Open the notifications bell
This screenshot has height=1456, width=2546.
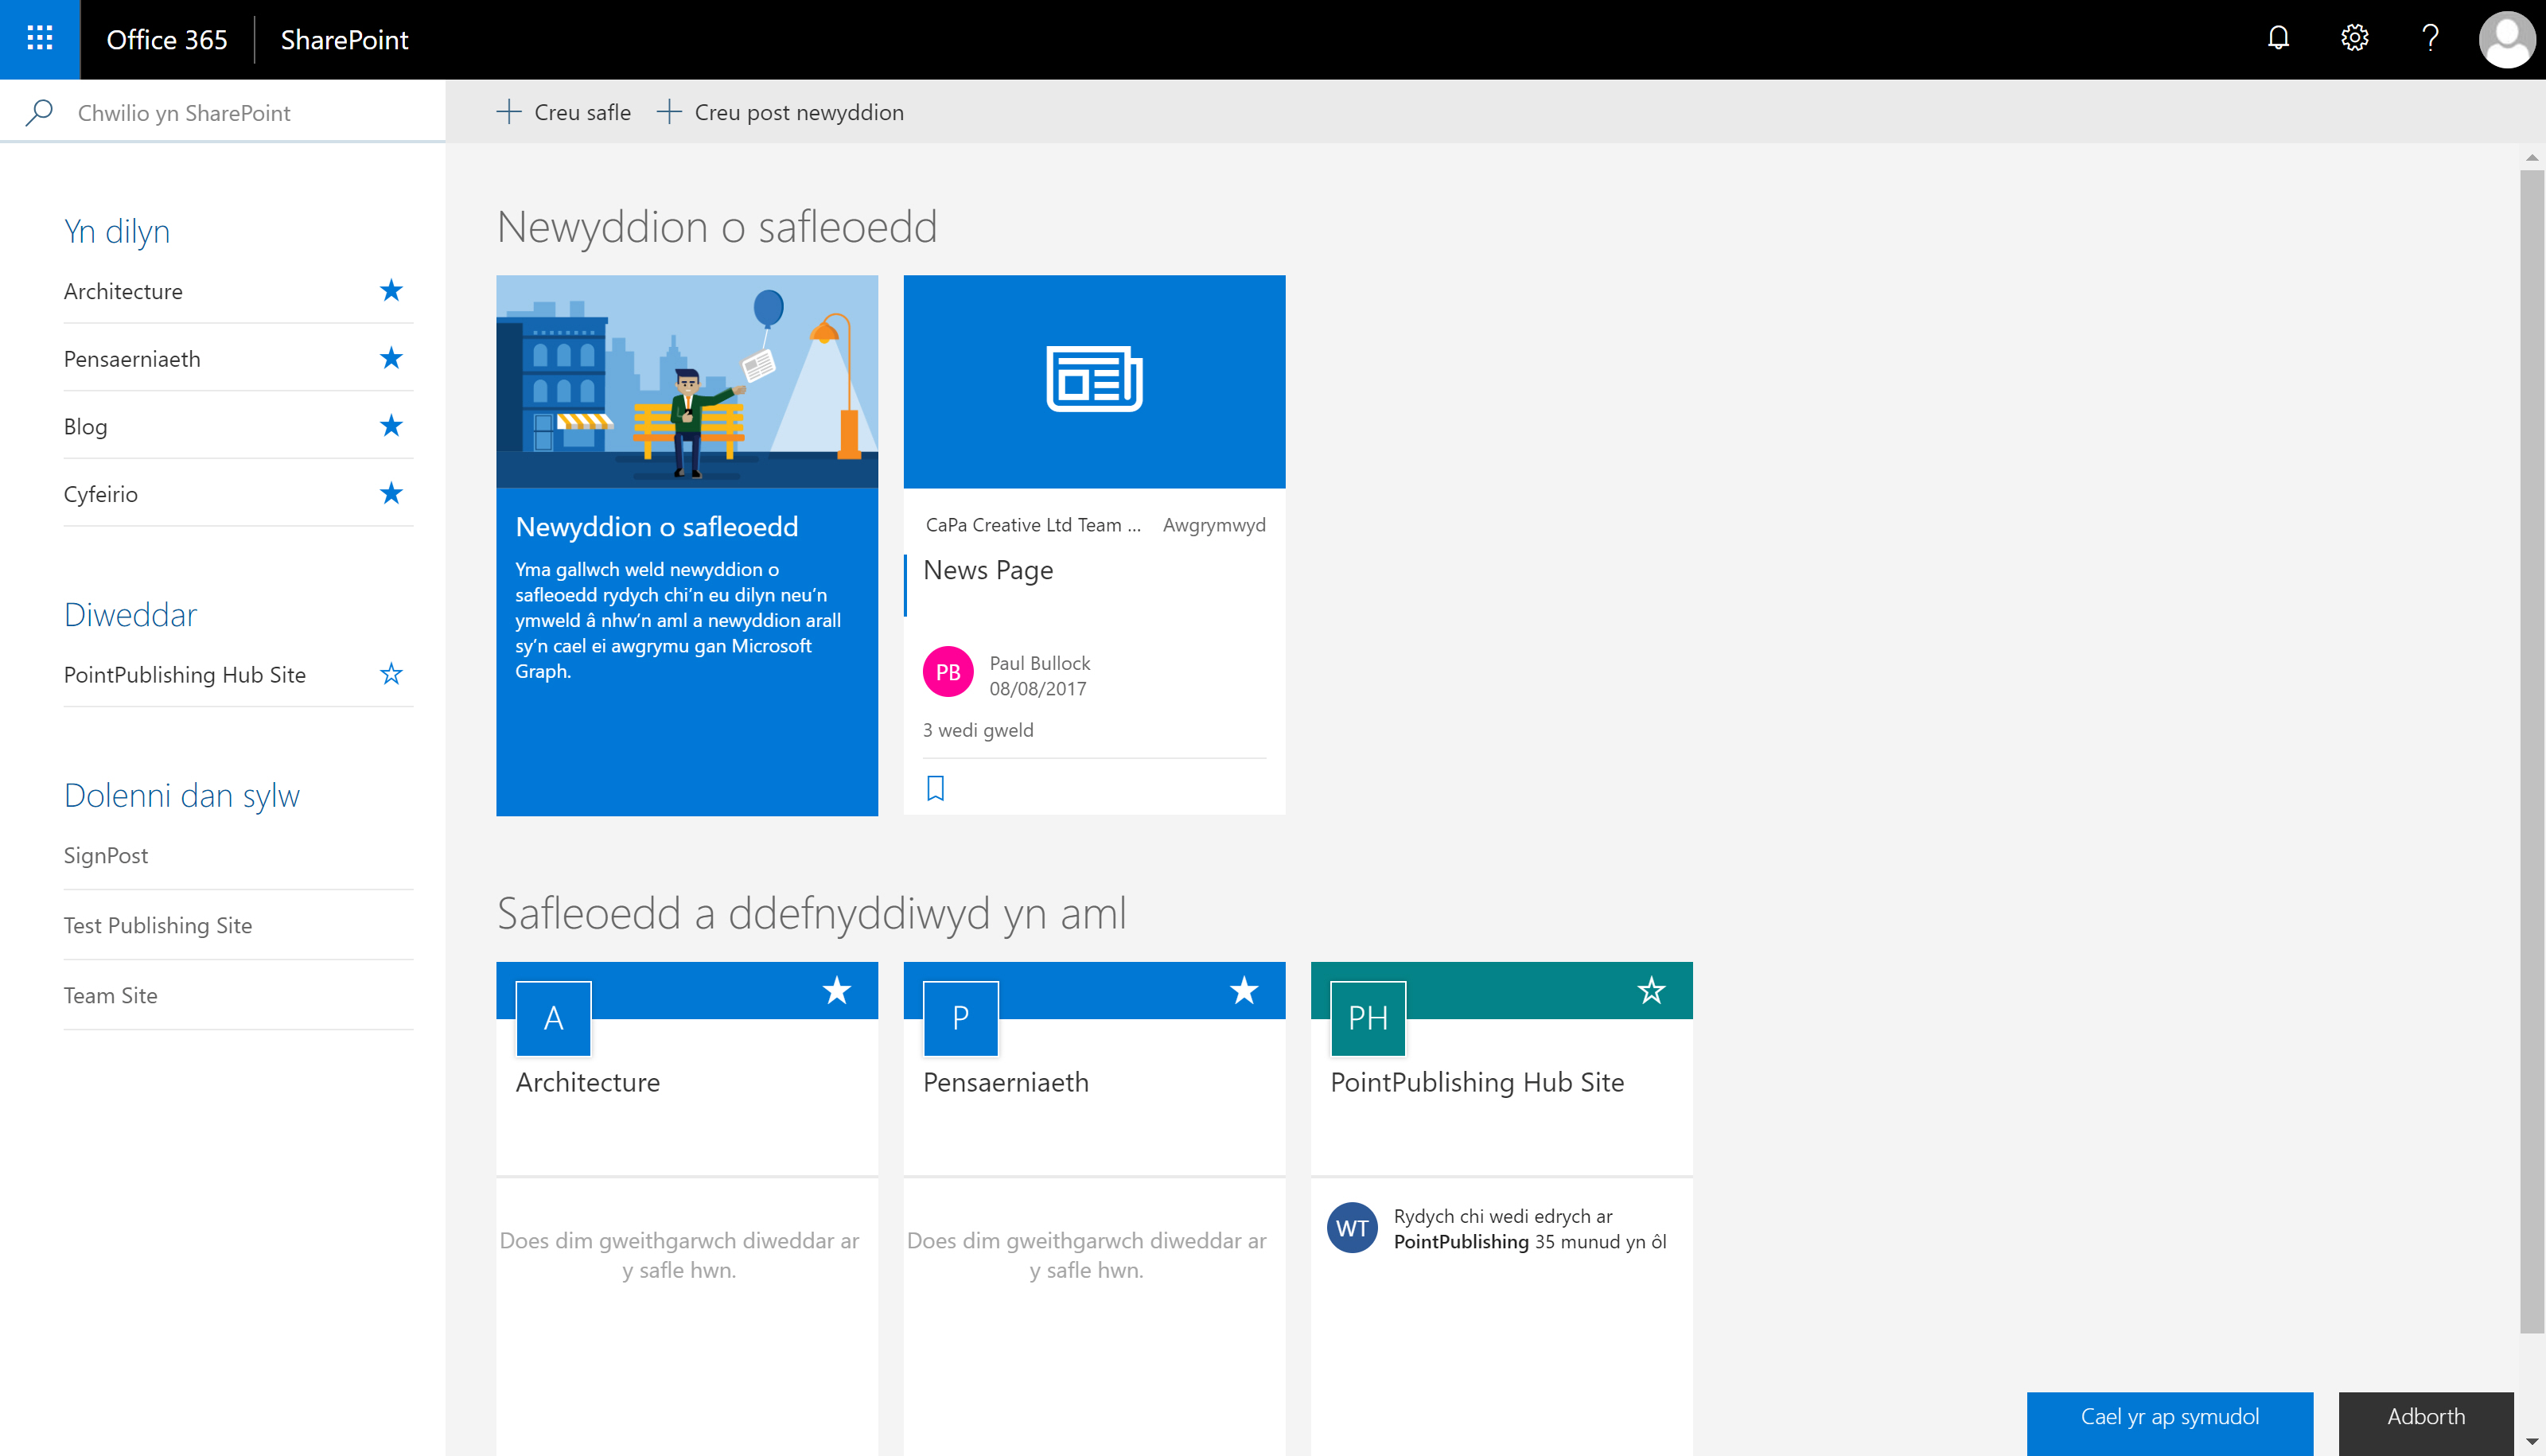[x=2278, y=38]
